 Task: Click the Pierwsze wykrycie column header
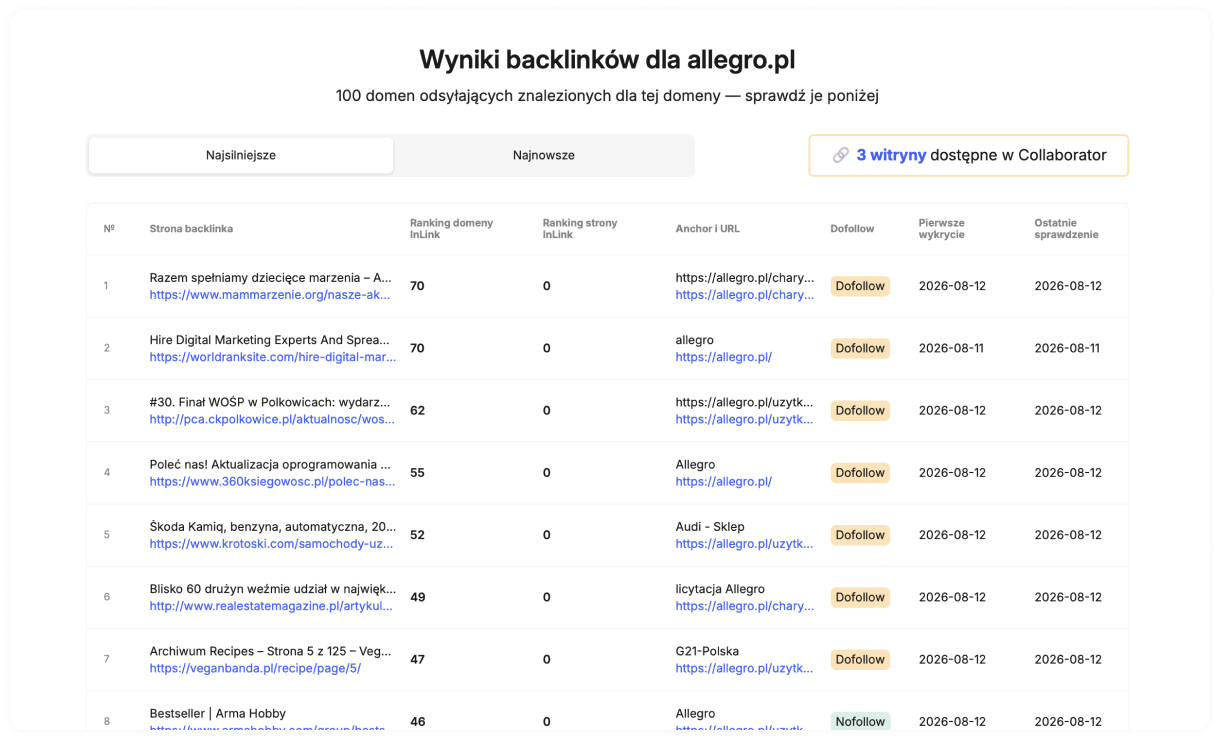click(x=942, y=229)
